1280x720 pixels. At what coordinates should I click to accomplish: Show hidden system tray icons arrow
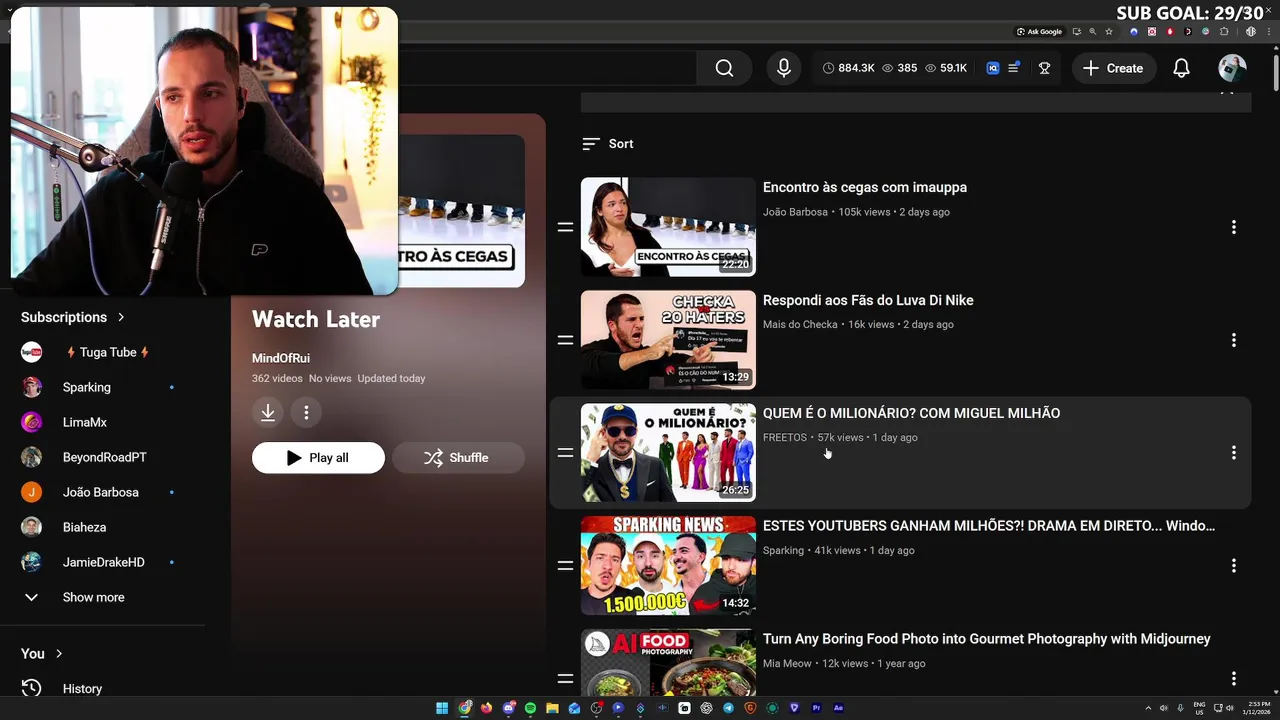click(x=1148, y=708)
